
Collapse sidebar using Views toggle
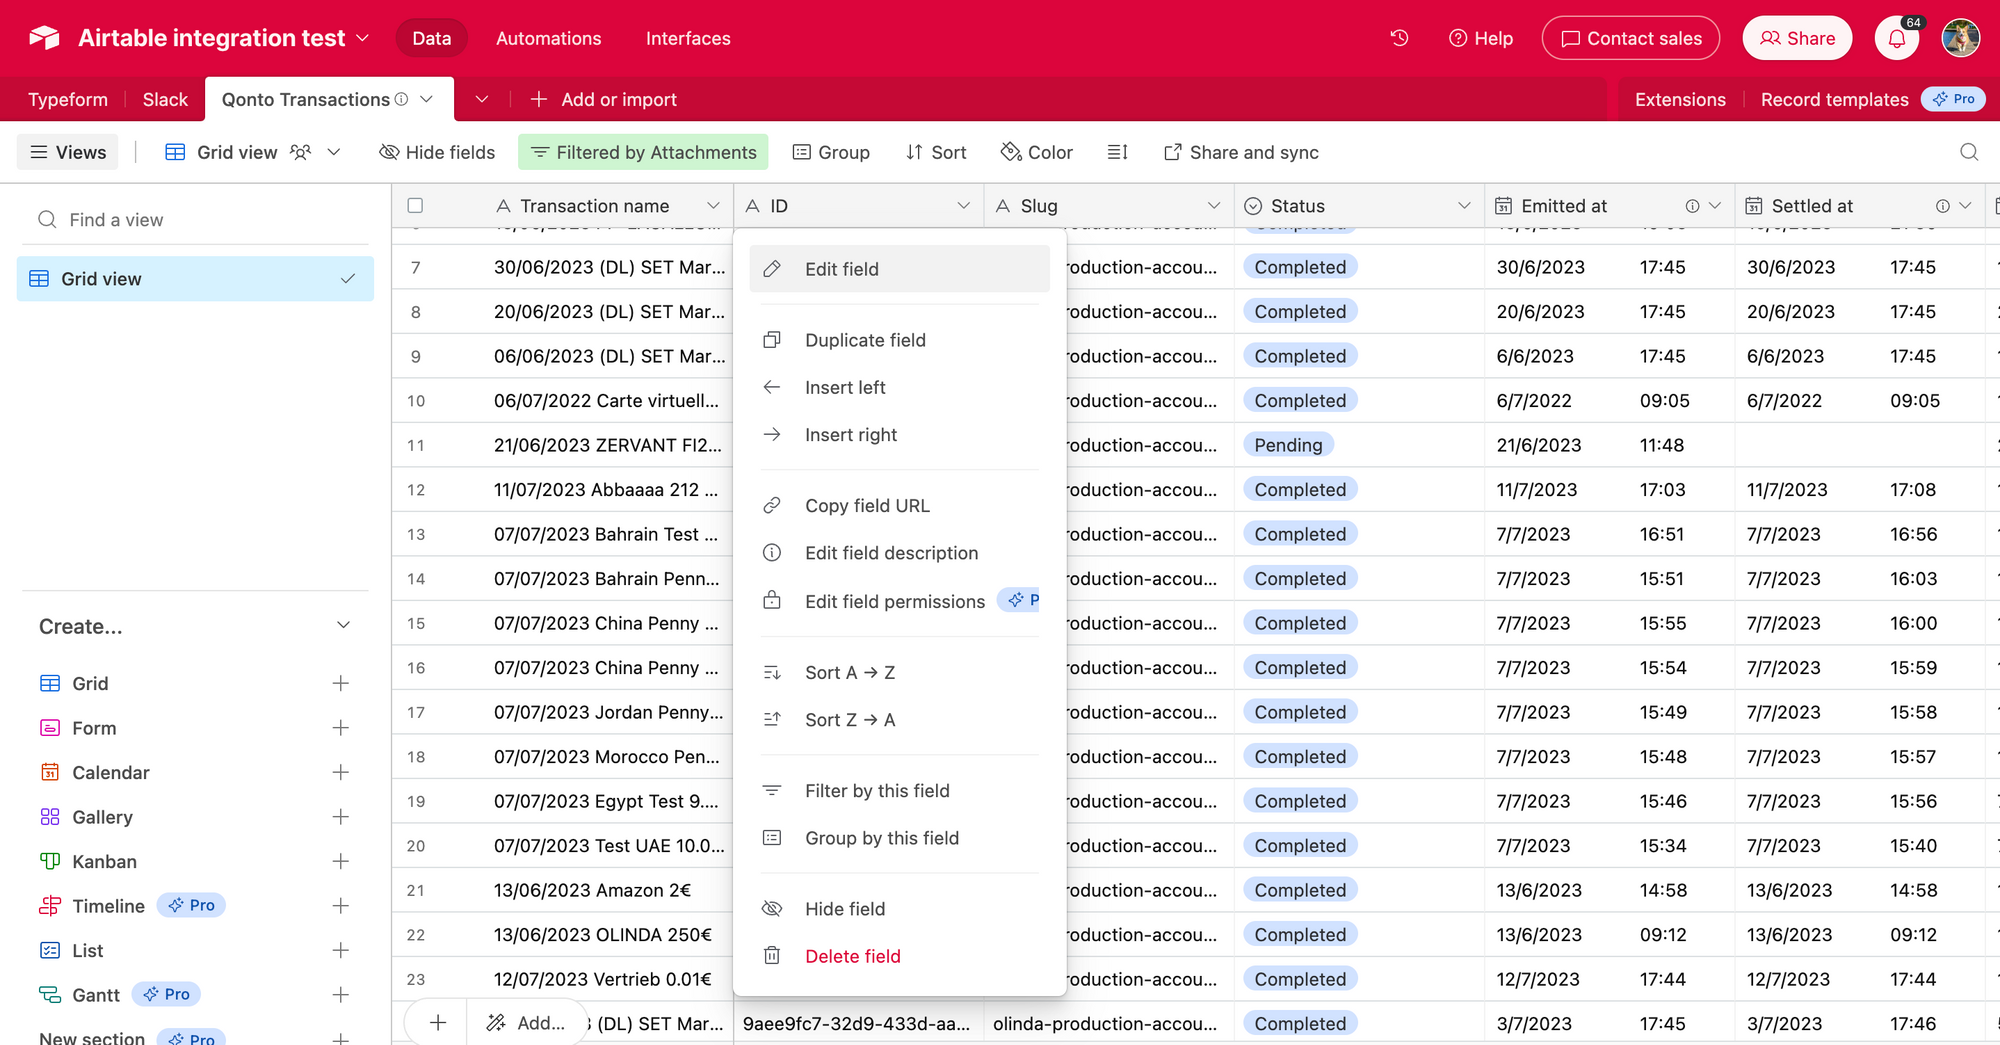[67, 152]
